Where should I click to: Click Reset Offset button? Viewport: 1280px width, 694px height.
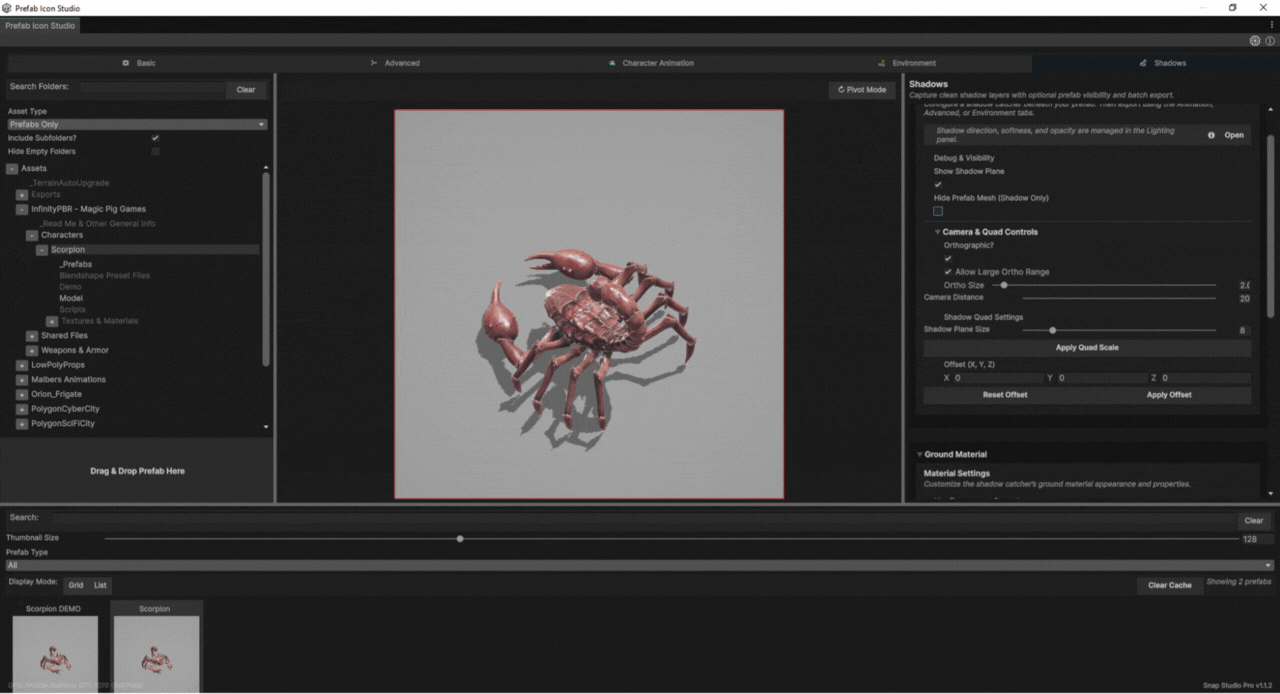point(1005,395)
